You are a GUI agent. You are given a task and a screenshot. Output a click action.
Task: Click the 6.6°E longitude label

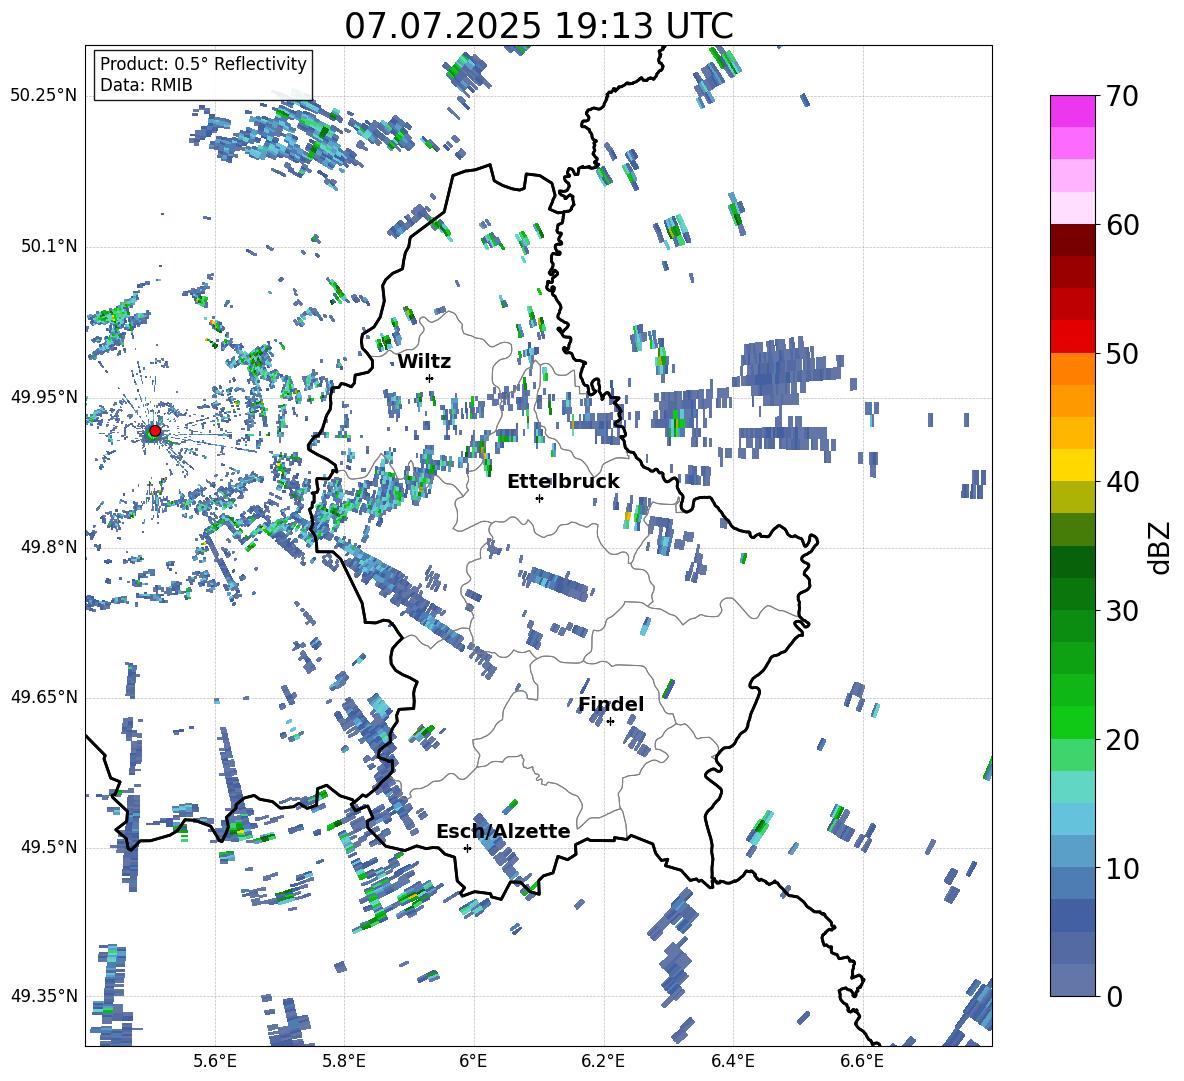coord(862,1061)
